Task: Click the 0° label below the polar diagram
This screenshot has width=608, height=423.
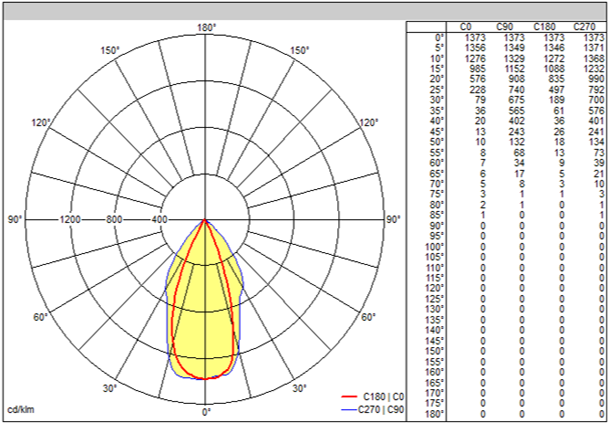Action: pos(206,412)
